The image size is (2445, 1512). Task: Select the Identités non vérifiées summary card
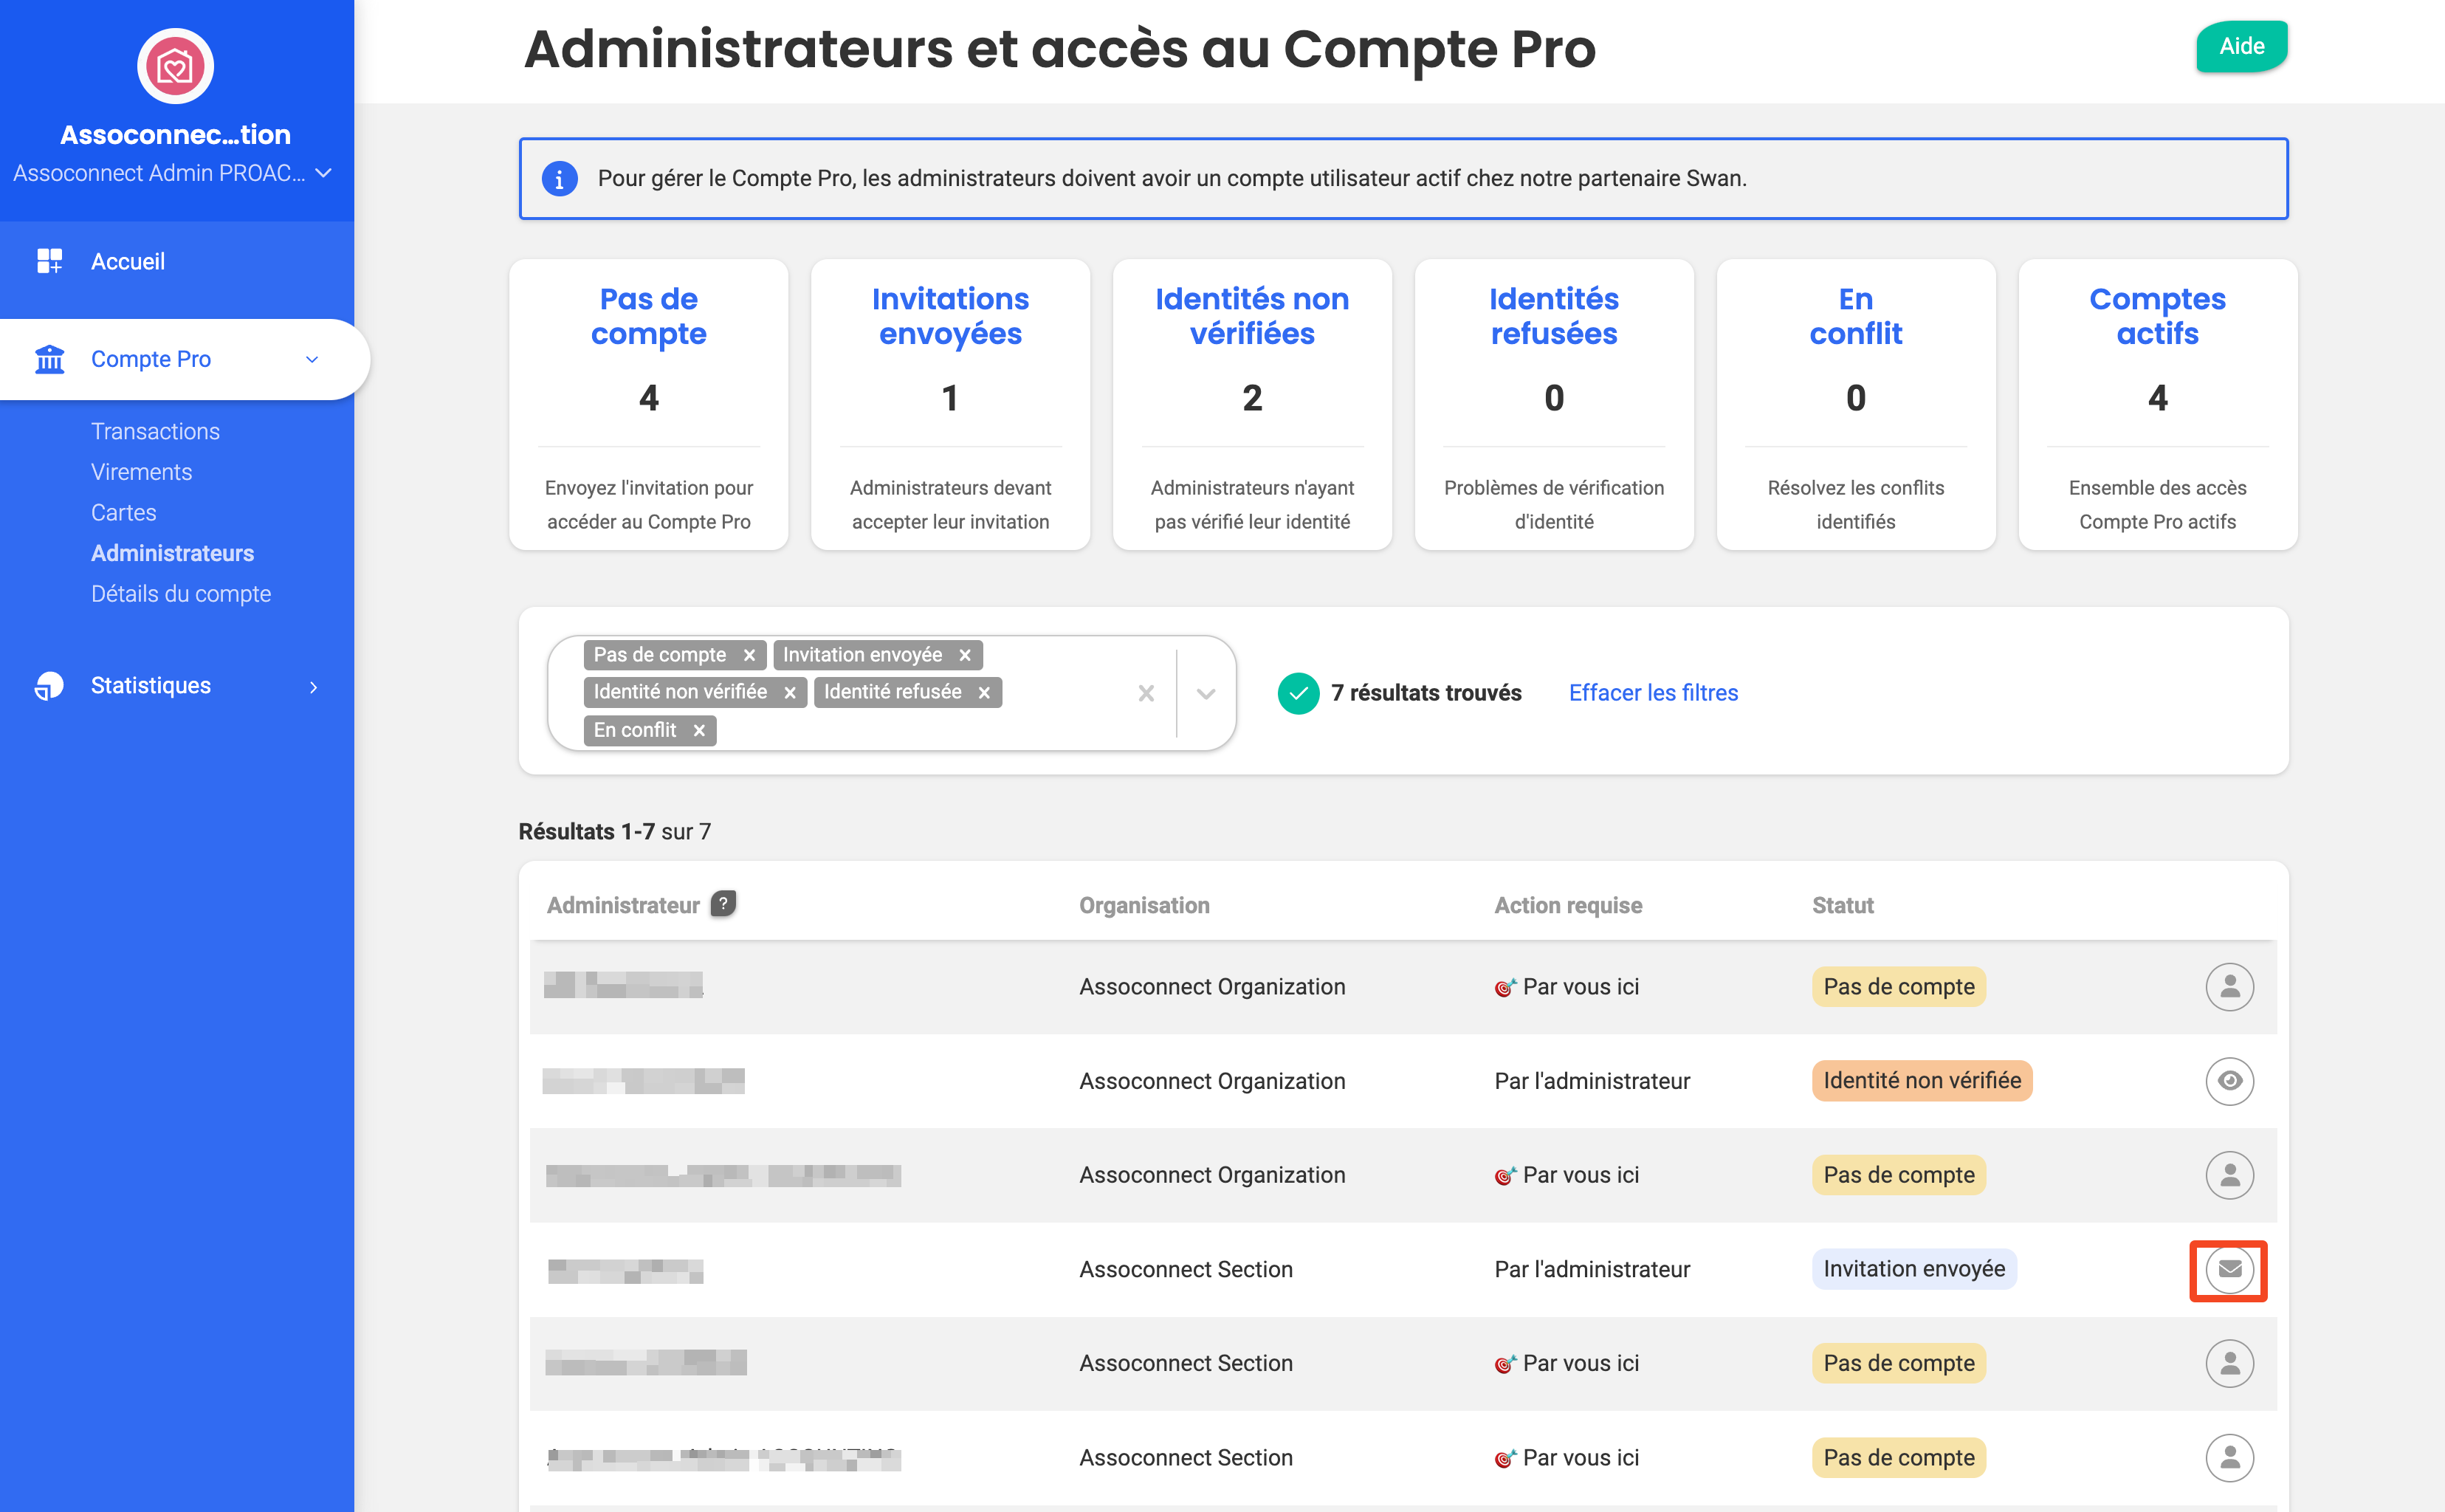pos(1252,404)
